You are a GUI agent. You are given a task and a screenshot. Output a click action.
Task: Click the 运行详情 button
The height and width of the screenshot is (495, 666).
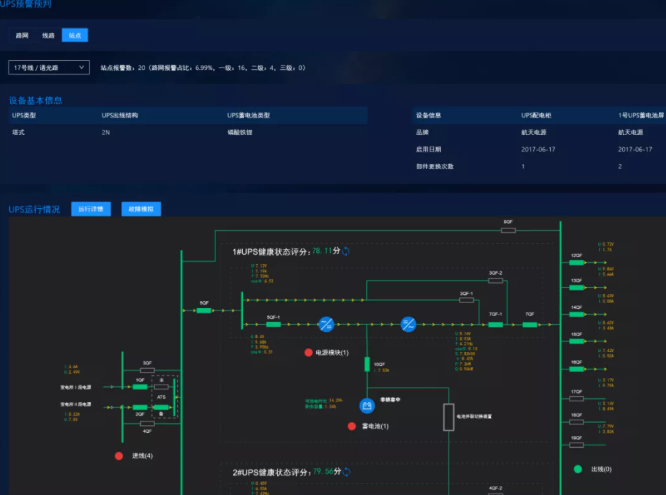pos(91,209)
